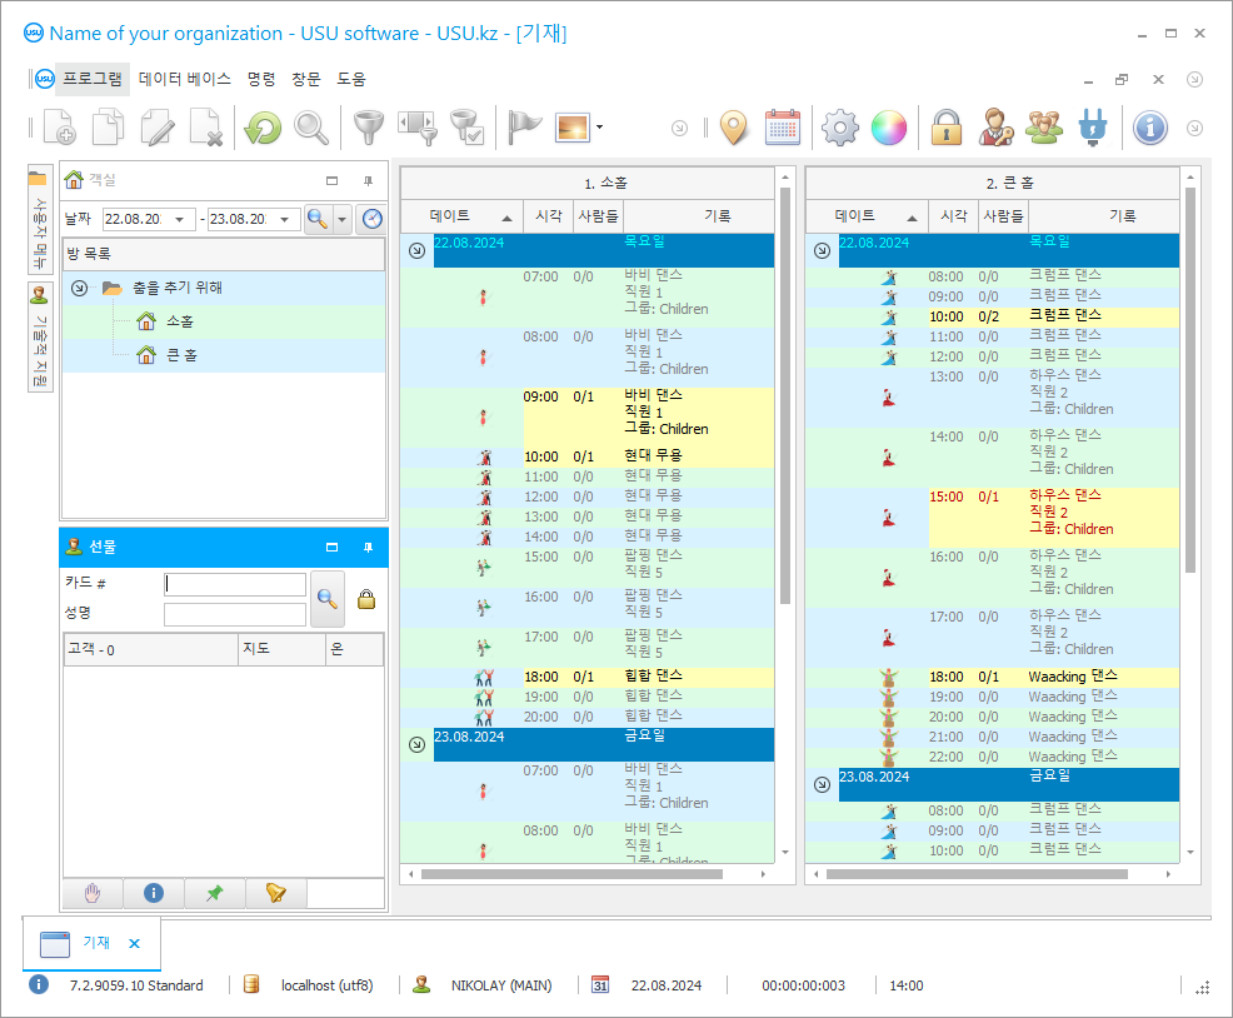Toggle pin on the 선물 panel header
The width and height of the screenshot is (1233, 1018).
(368, 547)
